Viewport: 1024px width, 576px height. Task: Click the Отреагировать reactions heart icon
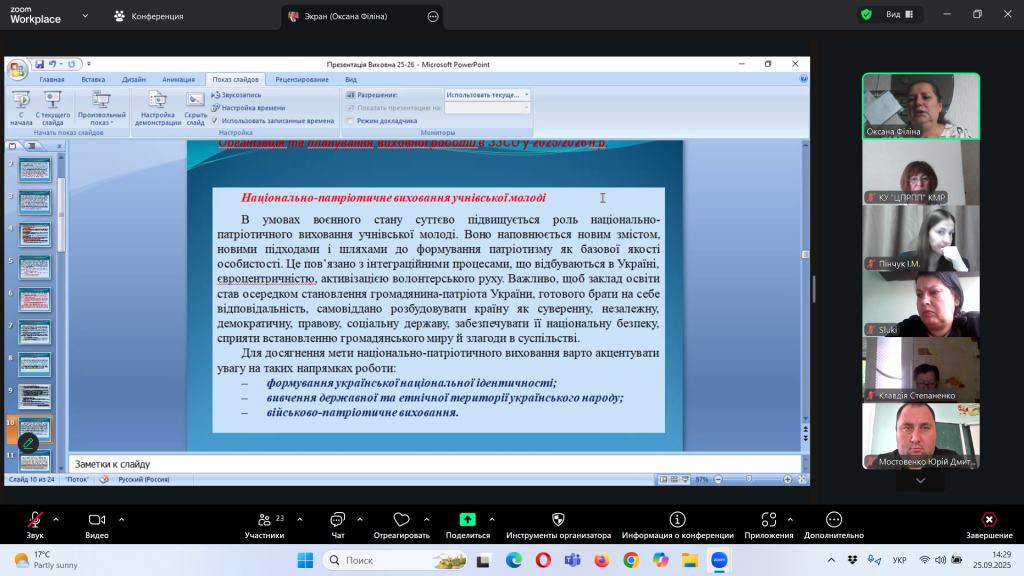tap(401, 520)
